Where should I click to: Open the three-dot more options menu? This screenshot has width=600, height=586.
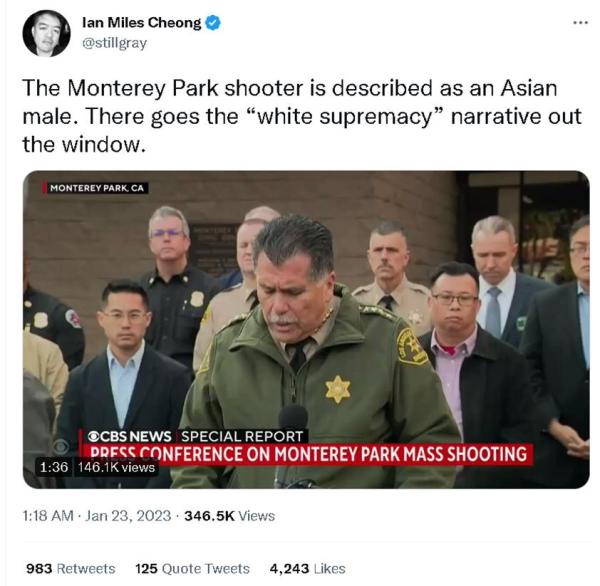pyautogui.click(x=580, y=23)
